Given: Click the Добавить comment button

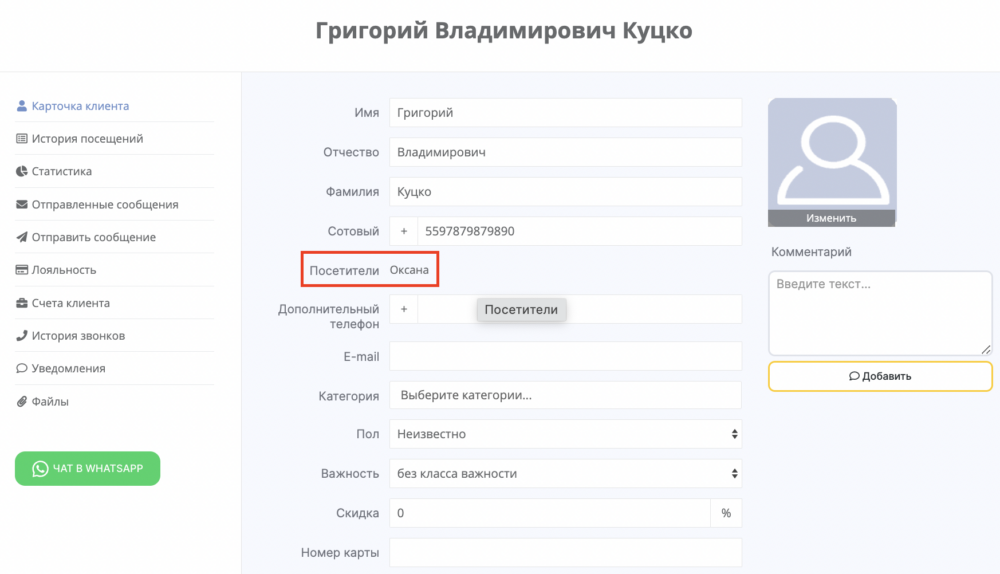Looking at the screenshot, I should 880,376.
